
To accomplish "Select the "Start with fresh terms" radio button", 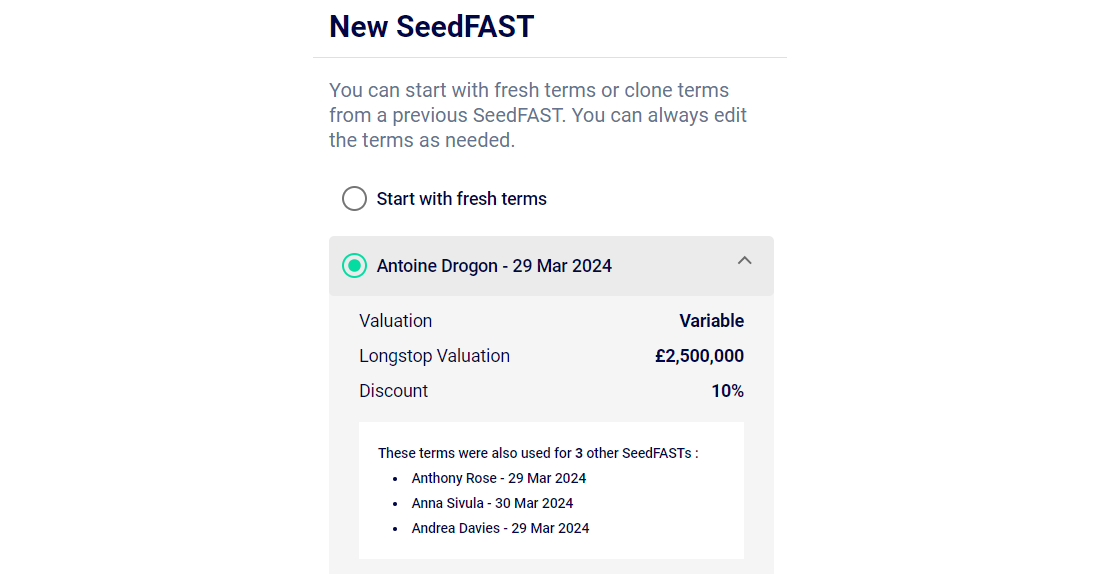I will (x=354, y=199).
